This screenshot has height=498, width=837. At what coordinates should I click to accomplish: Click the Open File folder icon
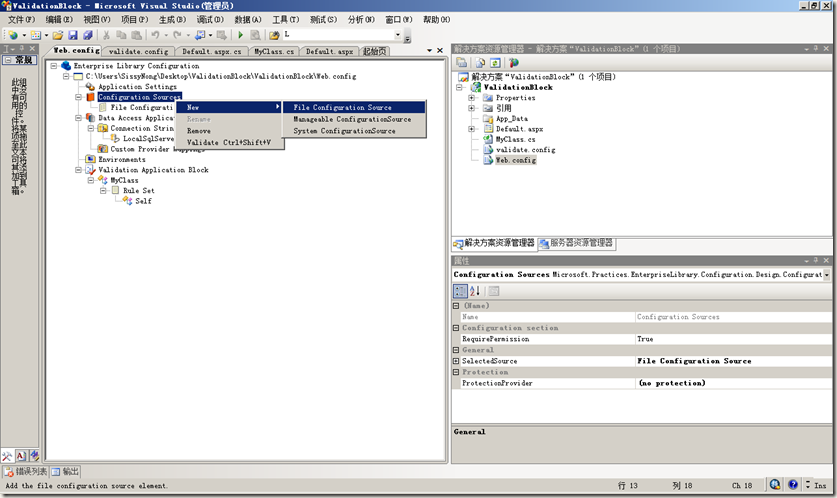[58, 35]
